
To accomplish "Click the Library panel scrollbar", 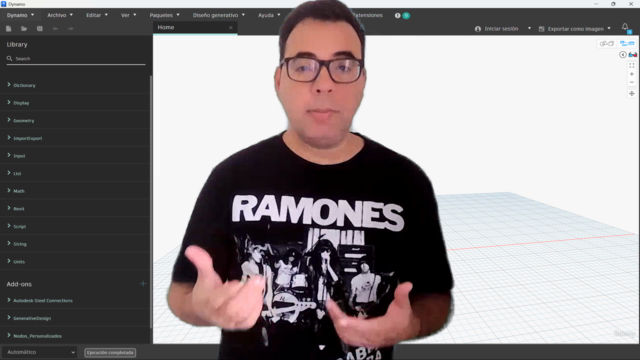I will 151,202.
